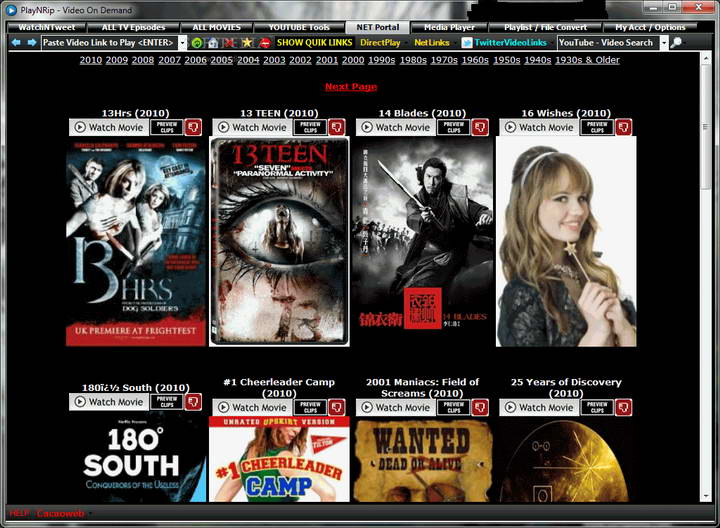Expand the YouTube Video Search dropdown arrow
The image size is (720, 528).
click(664, 43)
